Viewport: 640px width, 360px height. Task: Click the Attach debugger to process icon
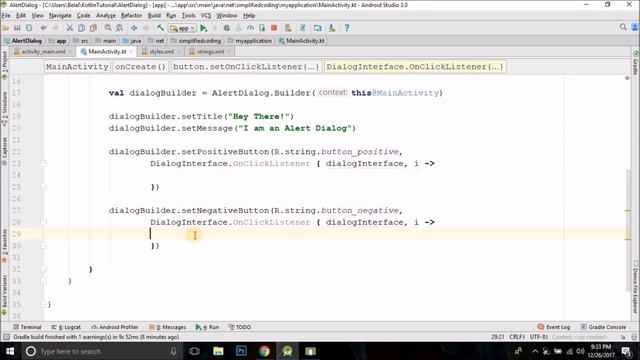coord(262,28)
